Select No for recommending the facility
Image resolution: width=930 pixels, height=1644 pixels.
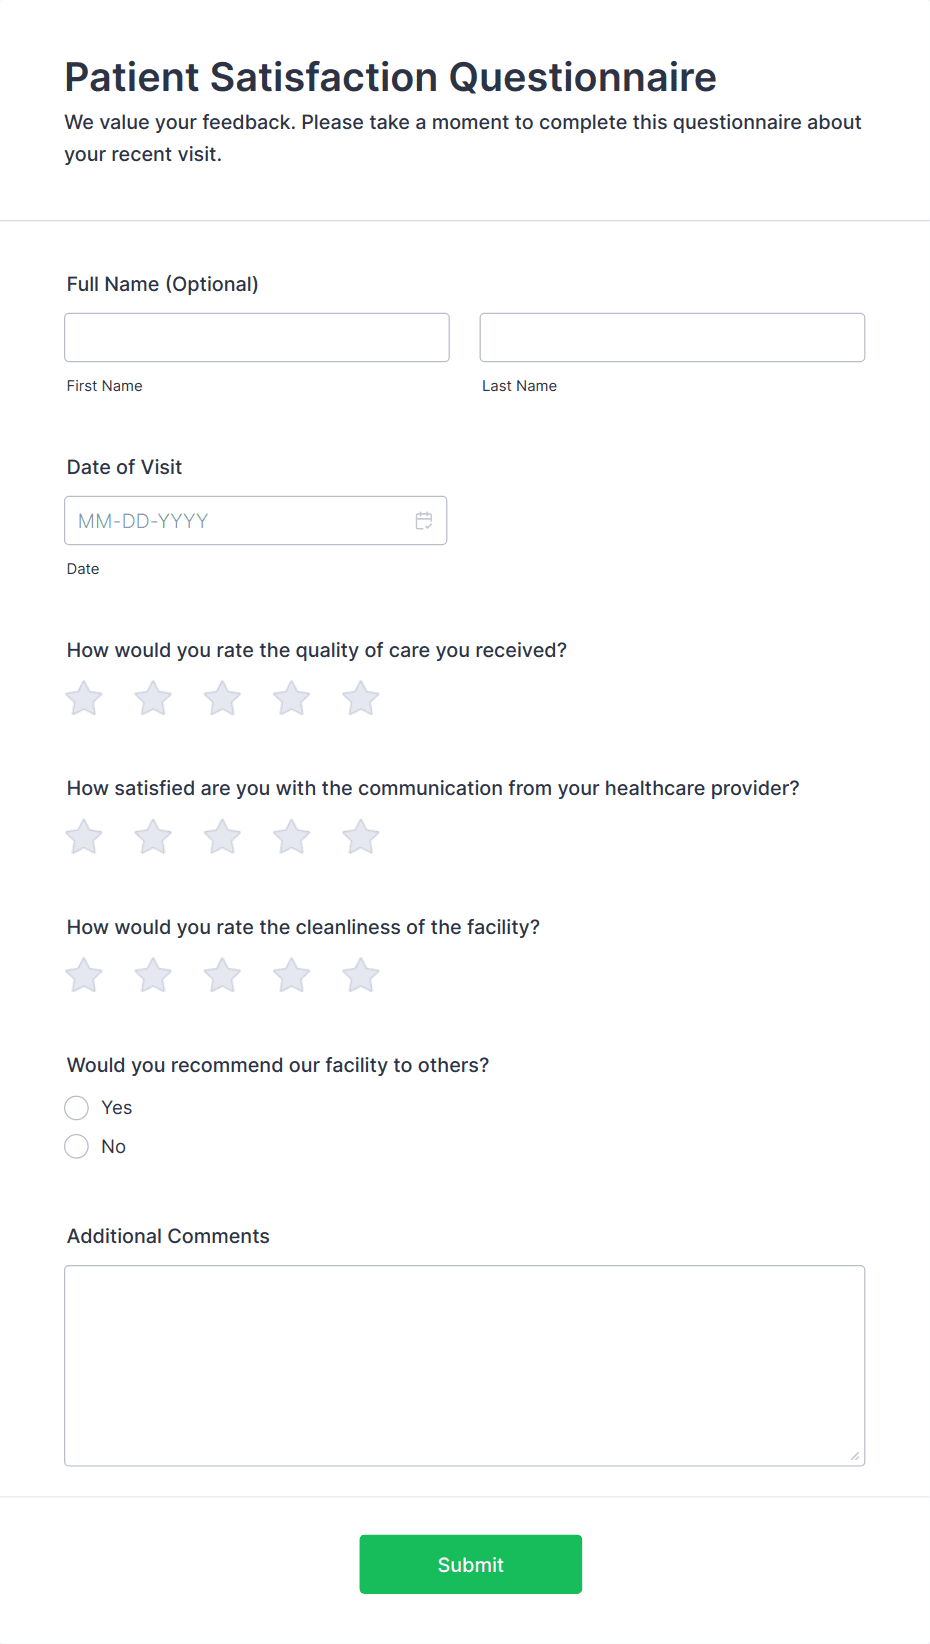coord(76,1146)
